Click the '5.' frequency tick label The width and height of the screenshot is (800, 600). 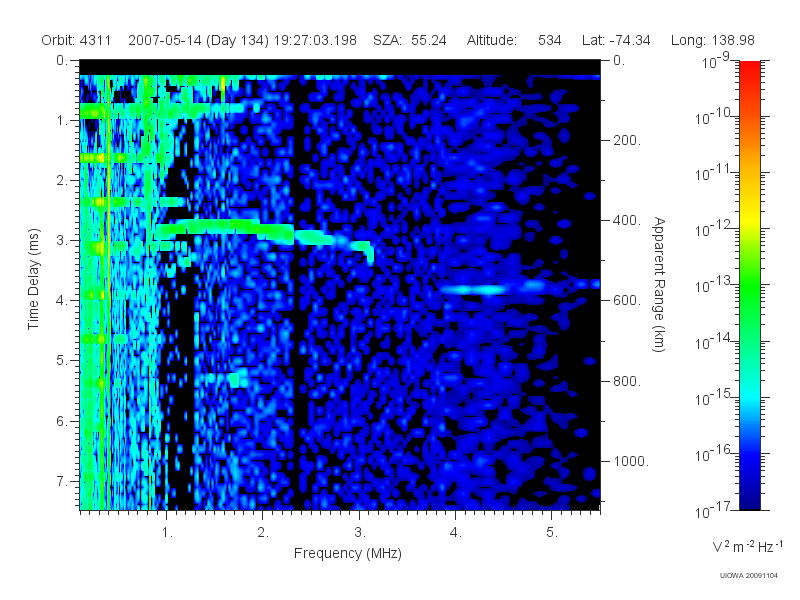[x=552, y=533]
